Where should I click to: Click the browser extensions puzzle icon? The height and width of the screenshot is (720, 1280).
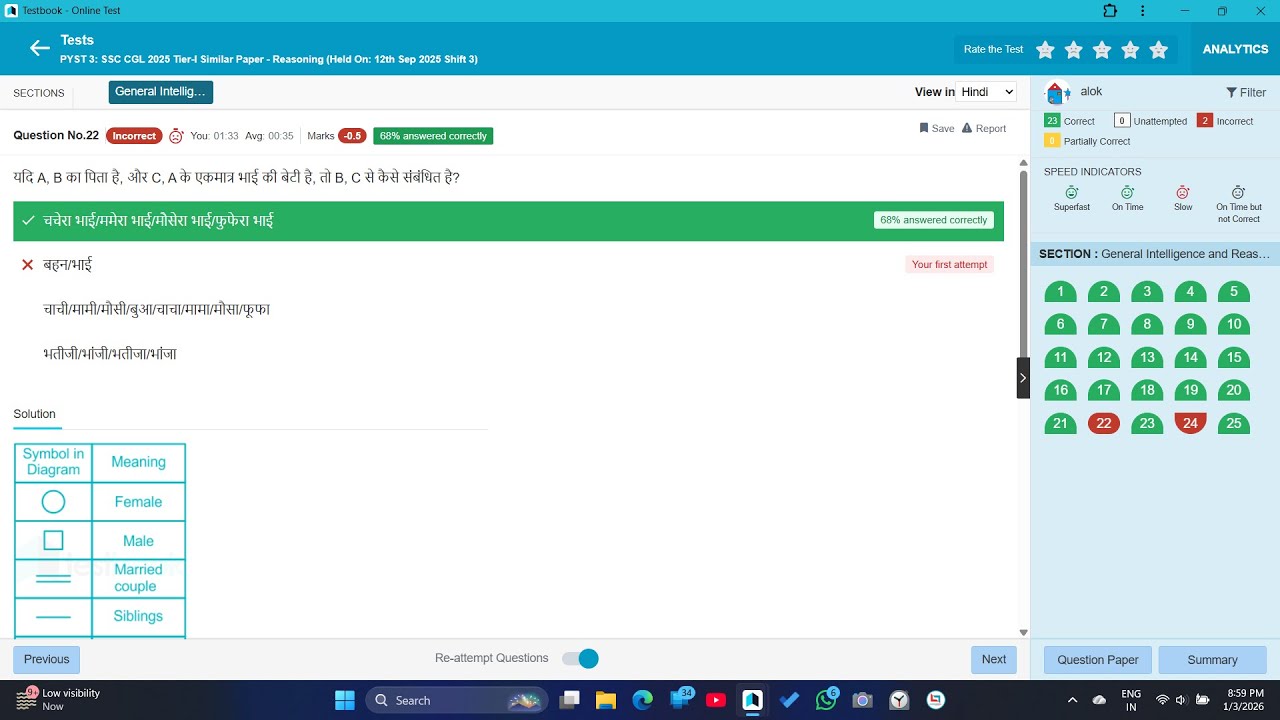point(1110,11)
